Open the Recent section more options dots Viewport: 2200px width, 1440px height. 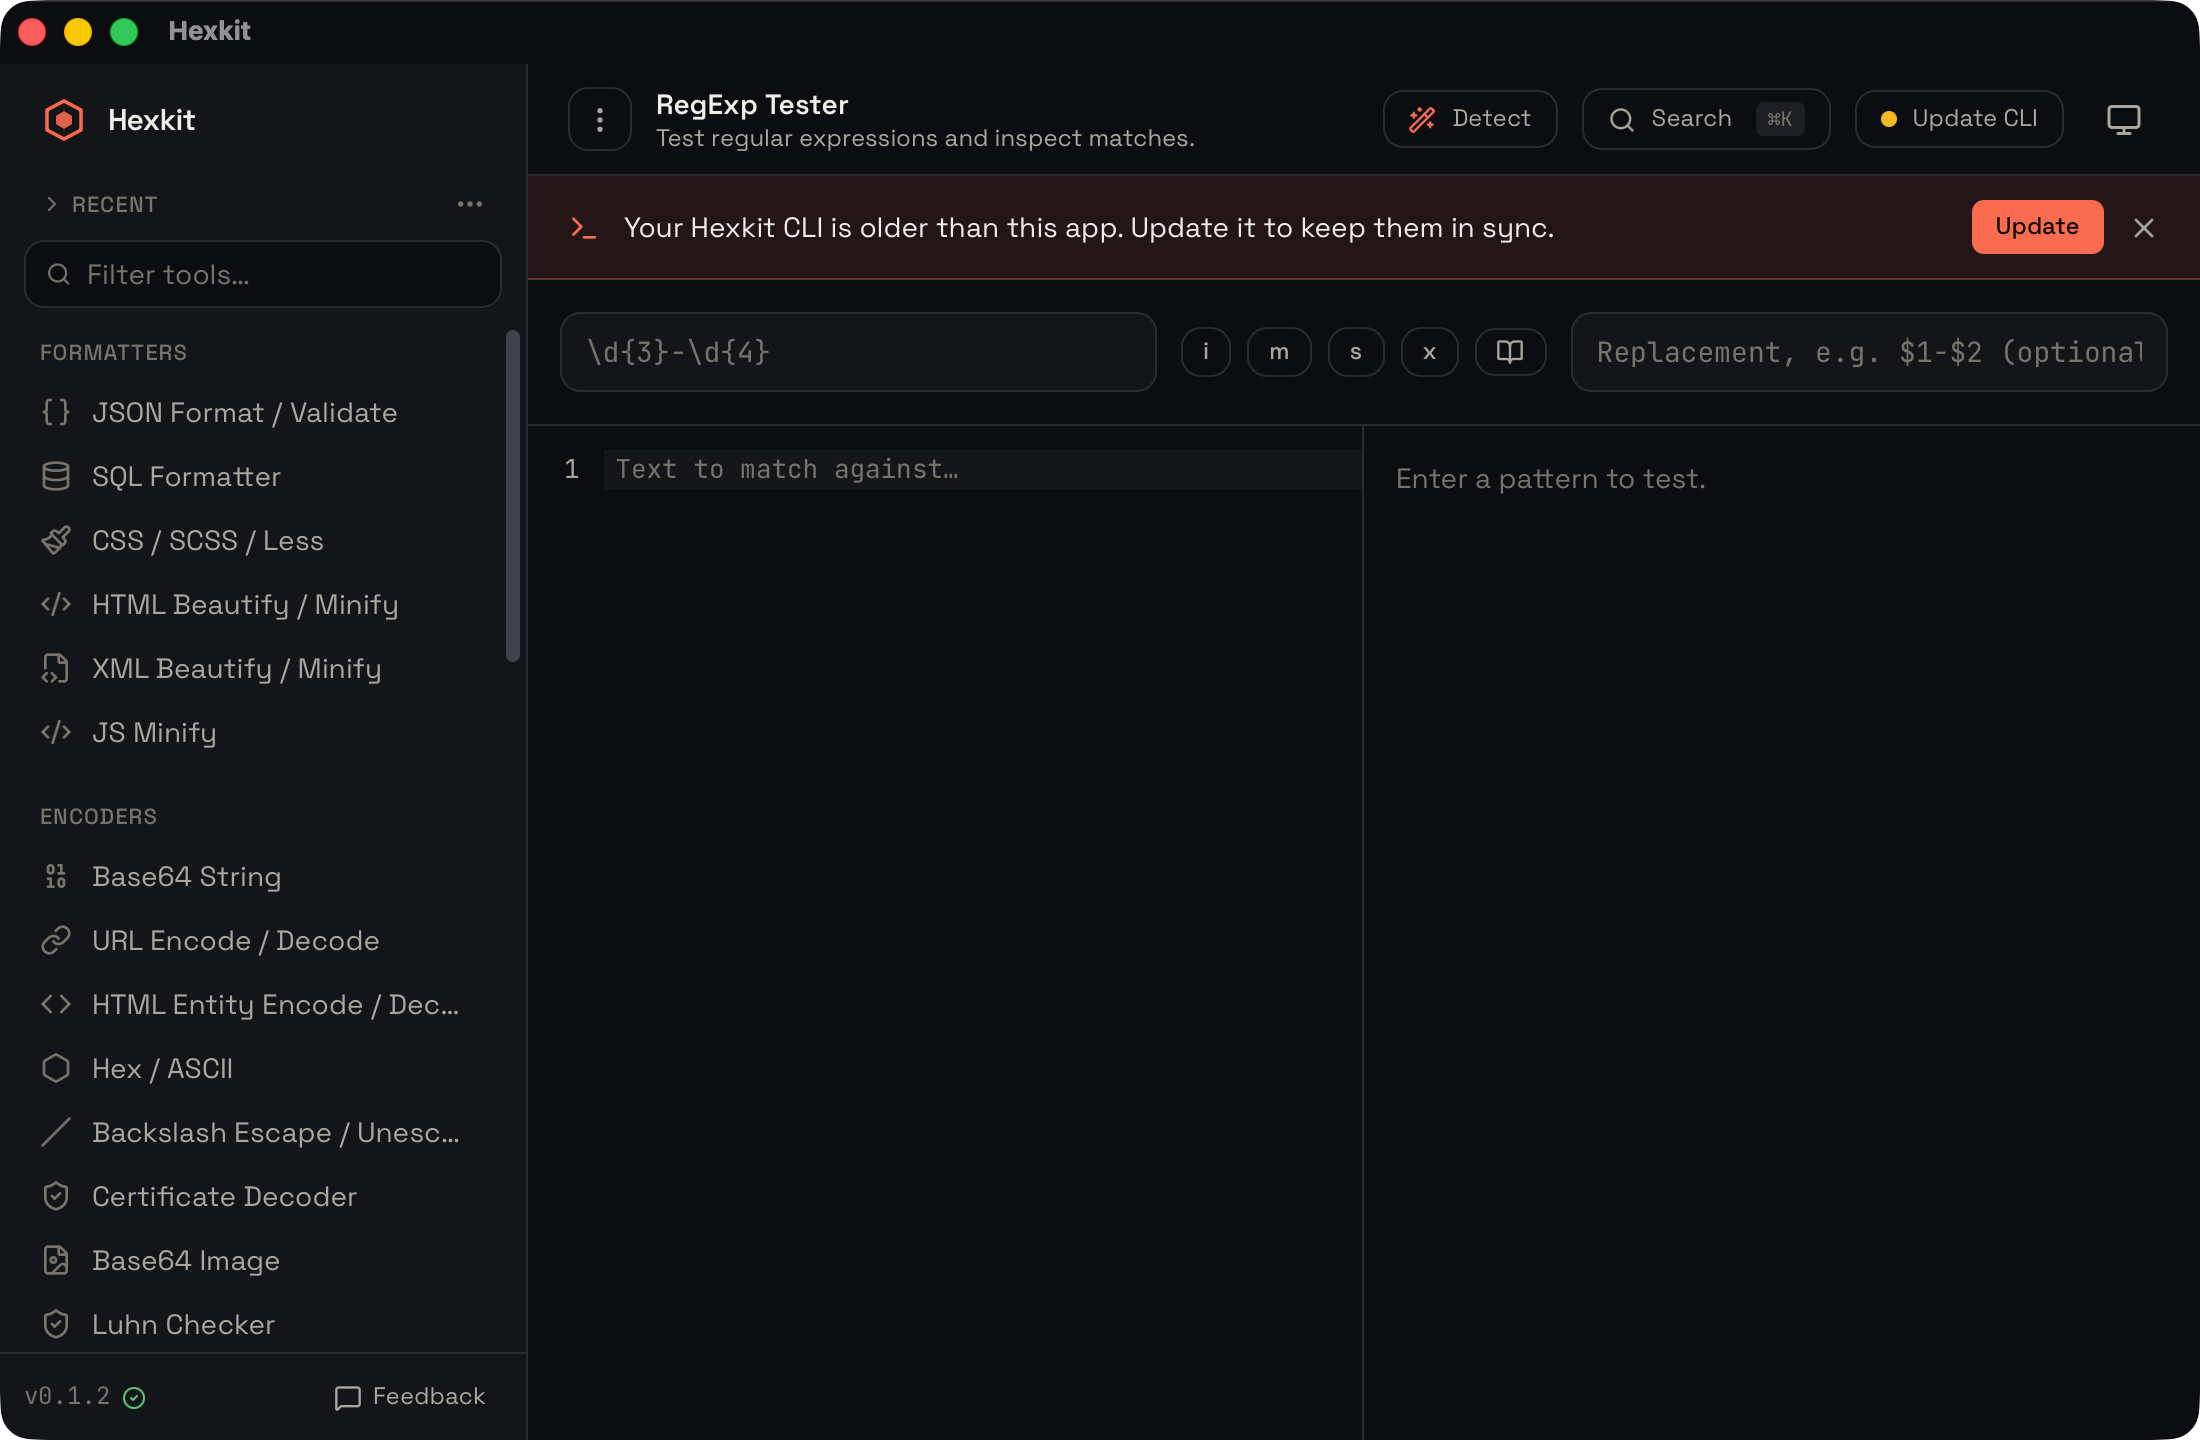470,204
